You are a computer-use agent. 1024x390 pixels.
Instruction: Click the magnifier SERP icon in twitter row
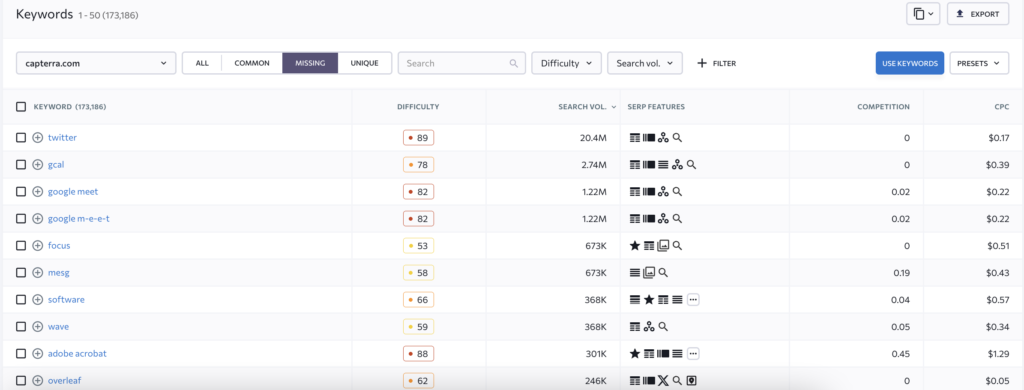point(678,138)
